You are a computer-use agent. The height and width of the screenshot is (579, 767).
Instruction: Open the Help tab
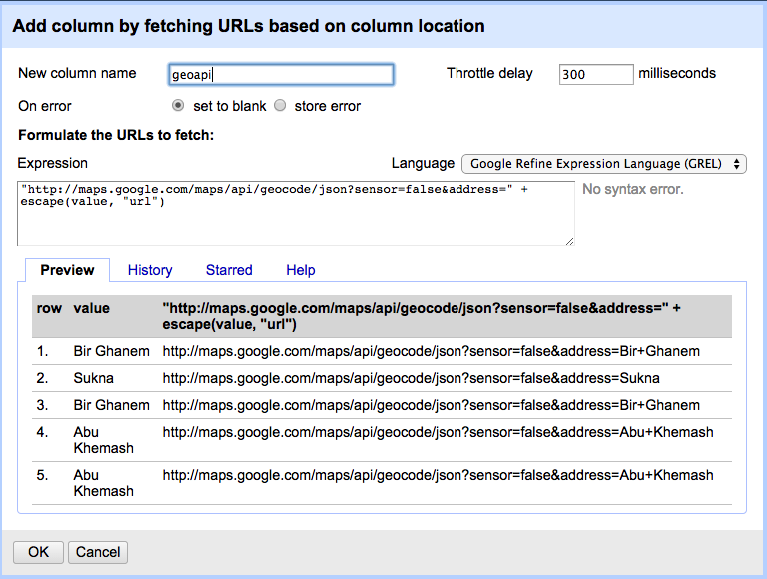click(300, 270)
